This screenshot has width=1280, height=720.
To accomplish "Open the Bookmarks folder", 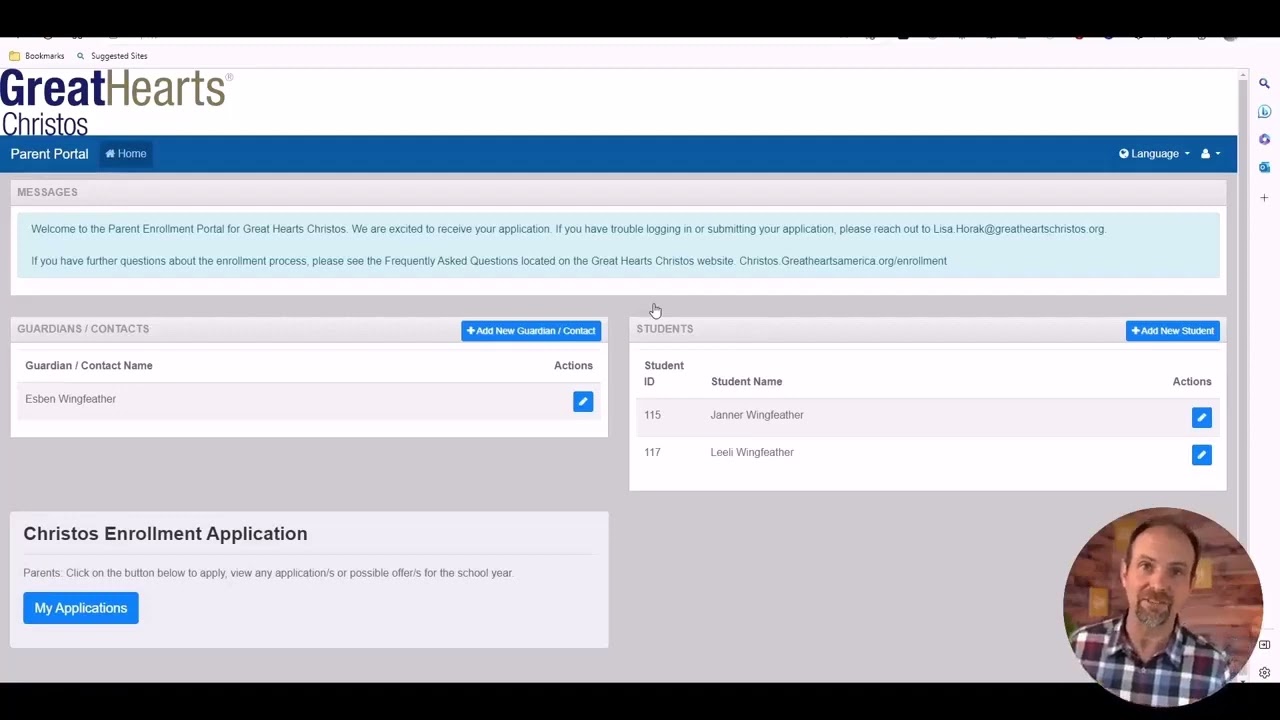I will pos(37,56).
